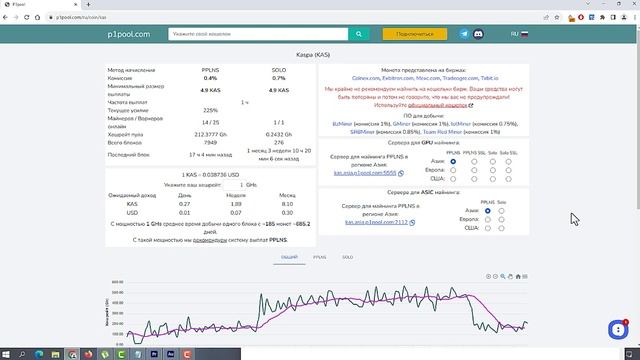Copy the GPU server address kas.asia.p1pool.com:5555
The width and height of the screenshot is (640, 360).
[x=401, y=173]
